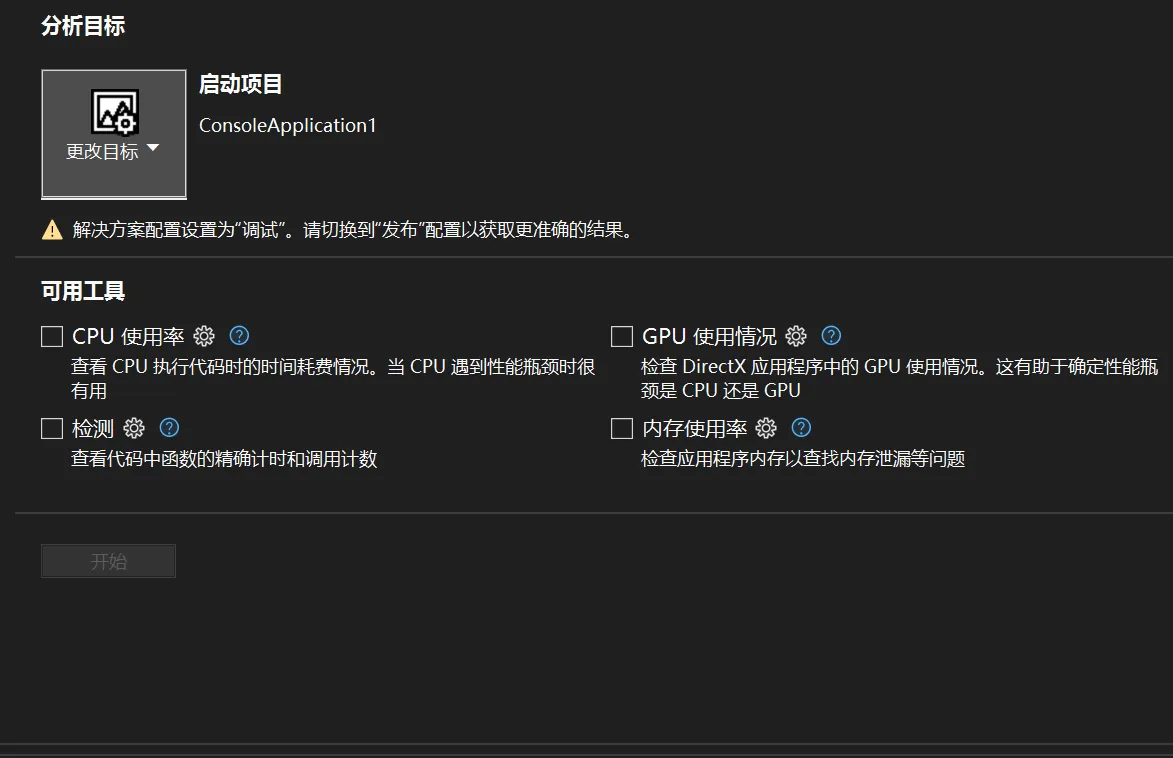Check the 检测 instrumentation checkbox

click(52, 429)
